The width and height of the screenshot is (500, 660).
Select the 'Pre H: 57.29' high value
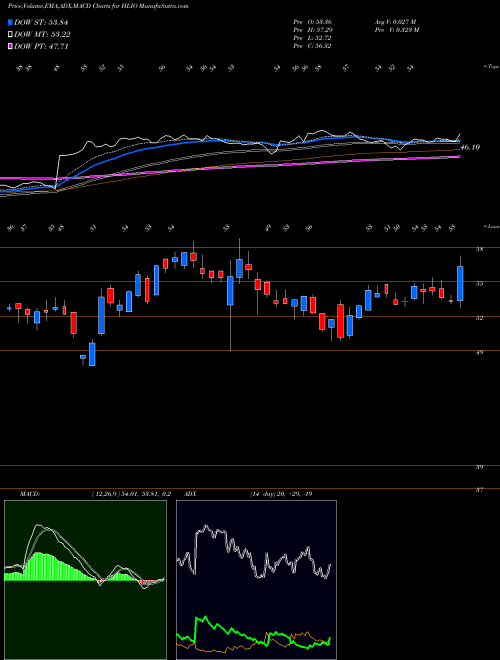click(x=315, y=30)
